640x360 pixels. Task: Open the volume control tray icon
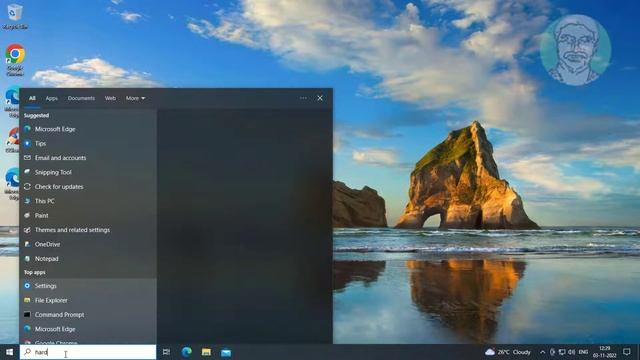[x=571, y=352]
